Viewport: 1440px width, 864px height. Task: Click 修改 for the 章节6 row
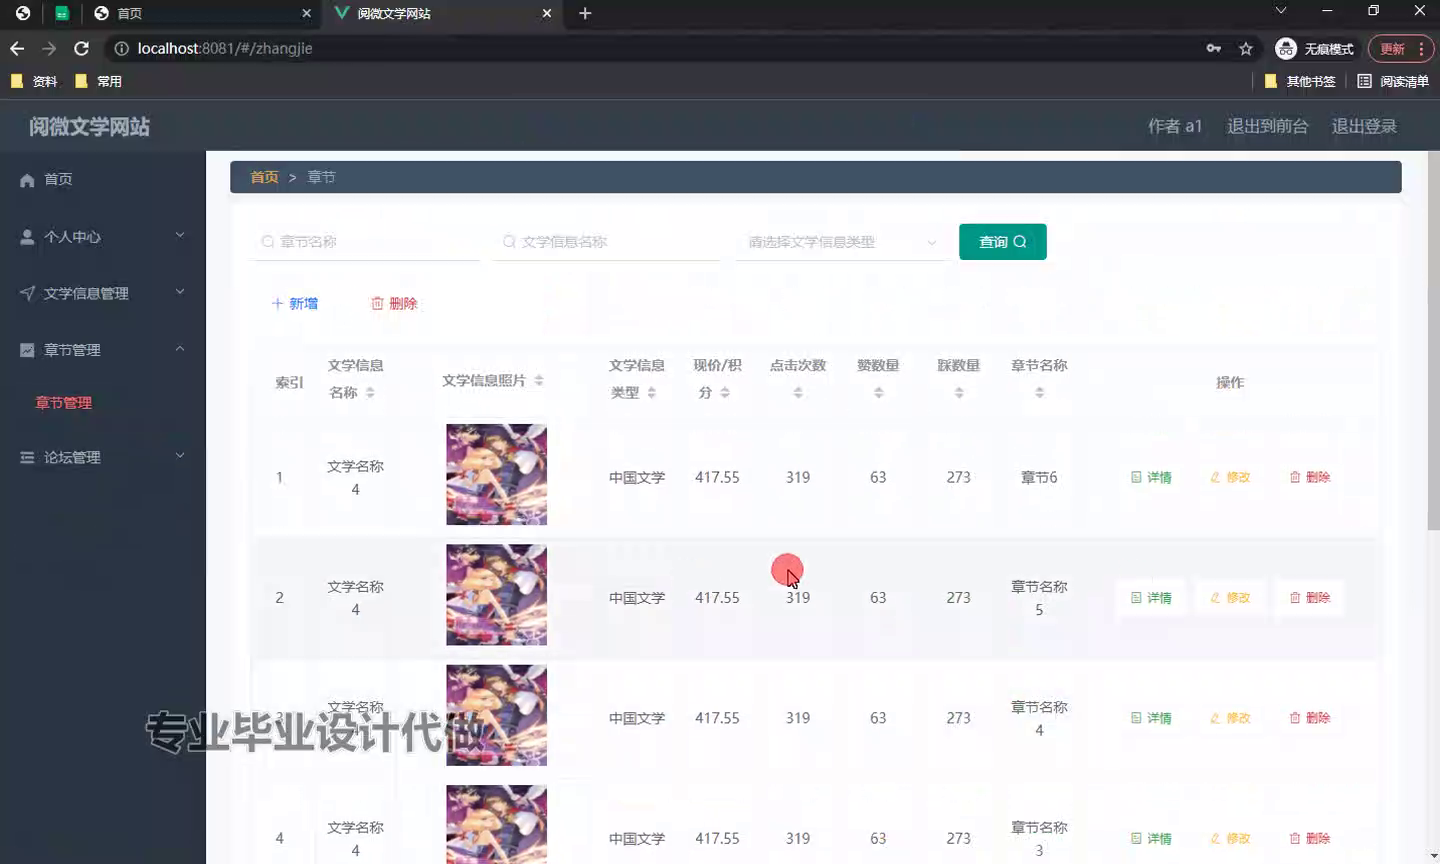coord(1230,477)
